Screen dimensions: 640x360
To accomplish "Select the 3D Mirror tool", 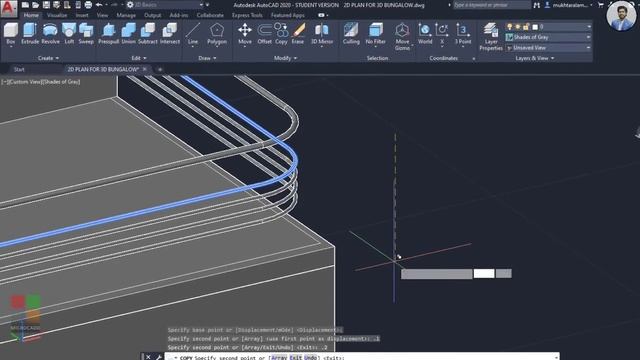I will coord(322,33).
